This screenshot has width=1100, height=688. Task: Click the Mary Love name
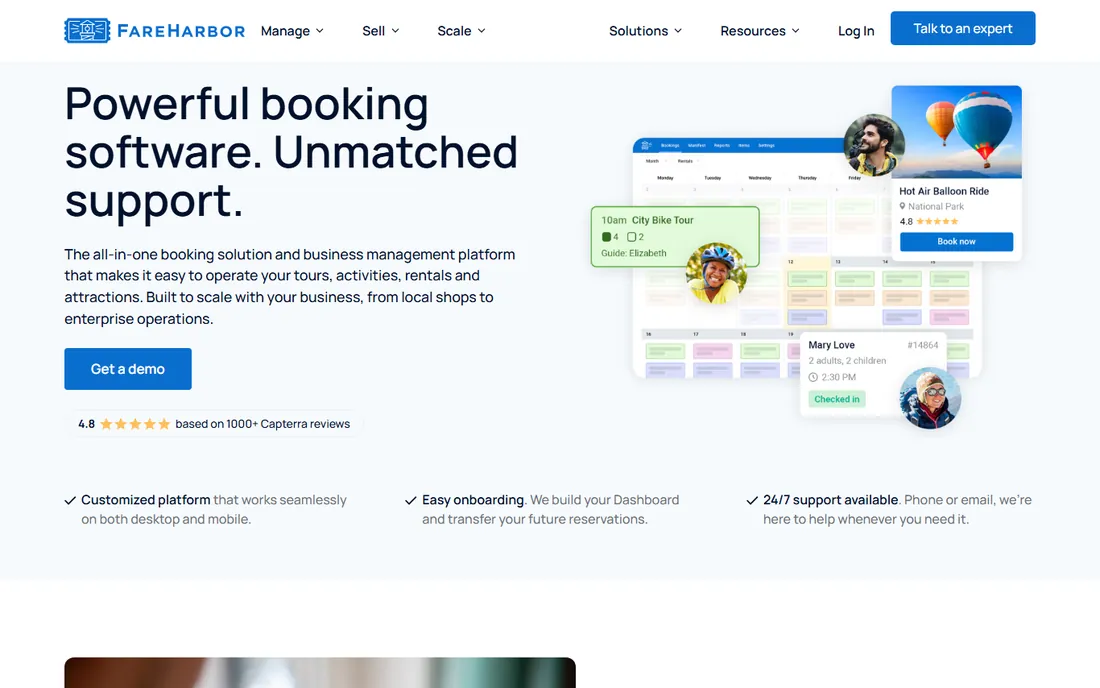[x=831, y=345]
